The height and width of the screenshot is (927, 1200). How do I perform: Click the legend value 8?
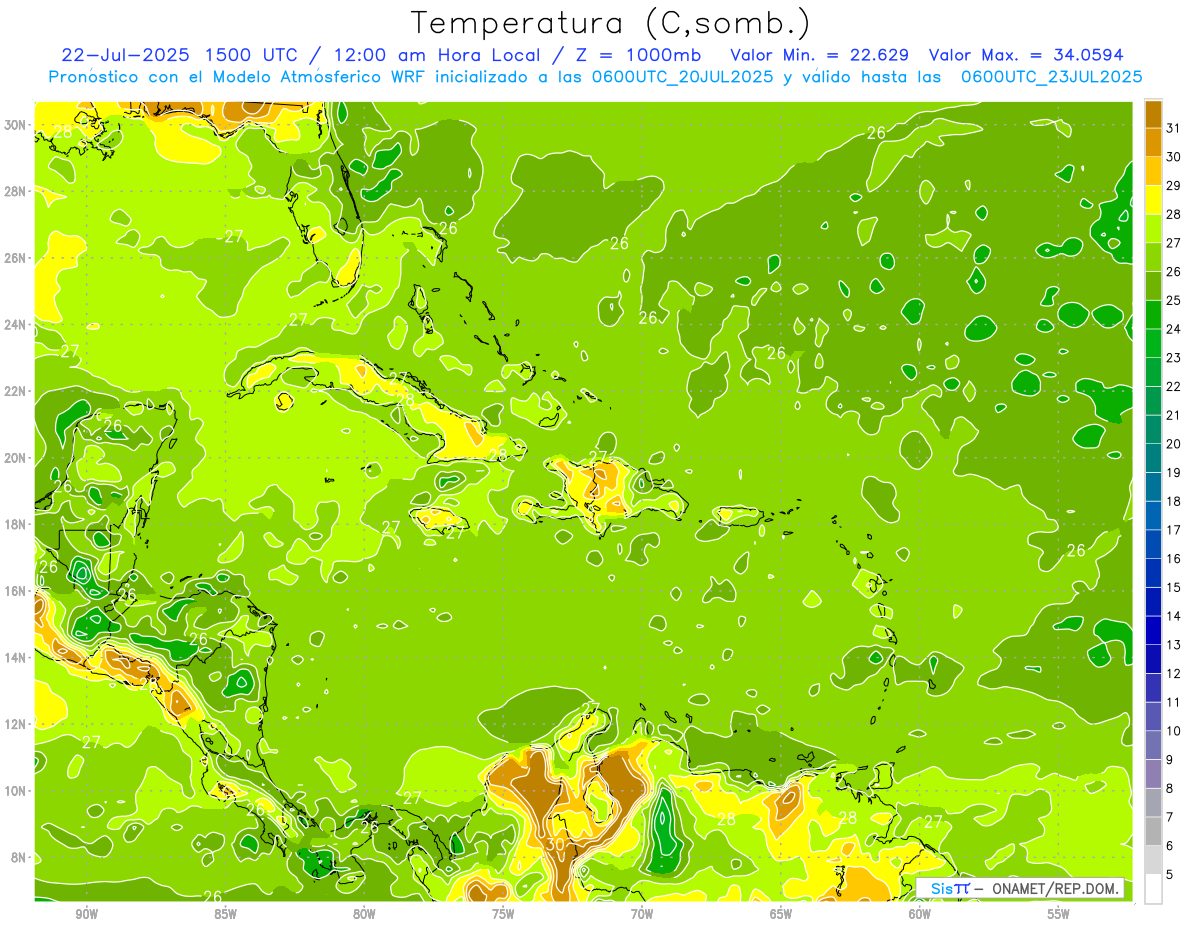tap(1170, 788)
